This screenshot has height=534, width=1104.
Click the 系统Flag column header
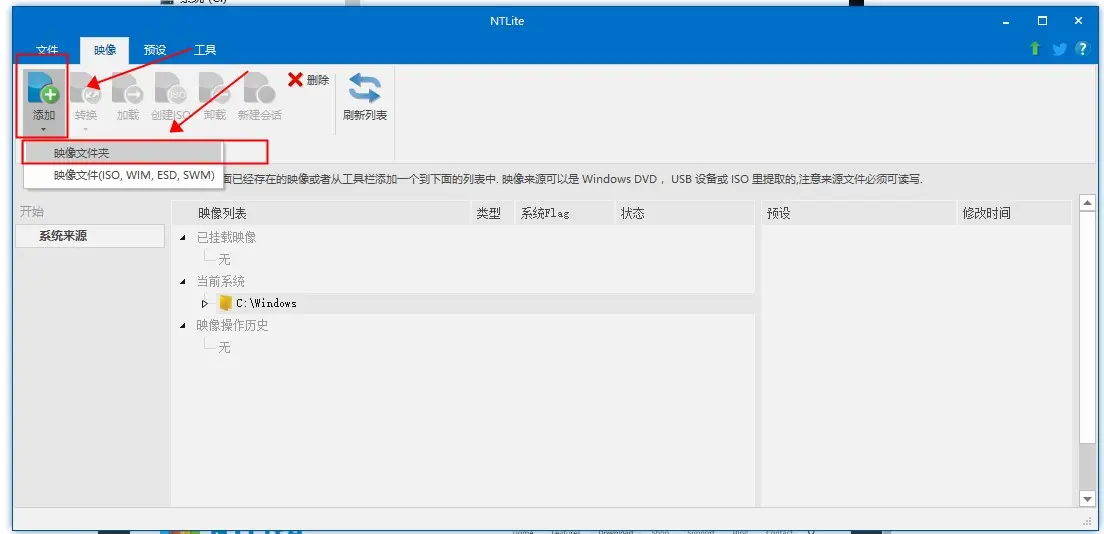point(565,213)
